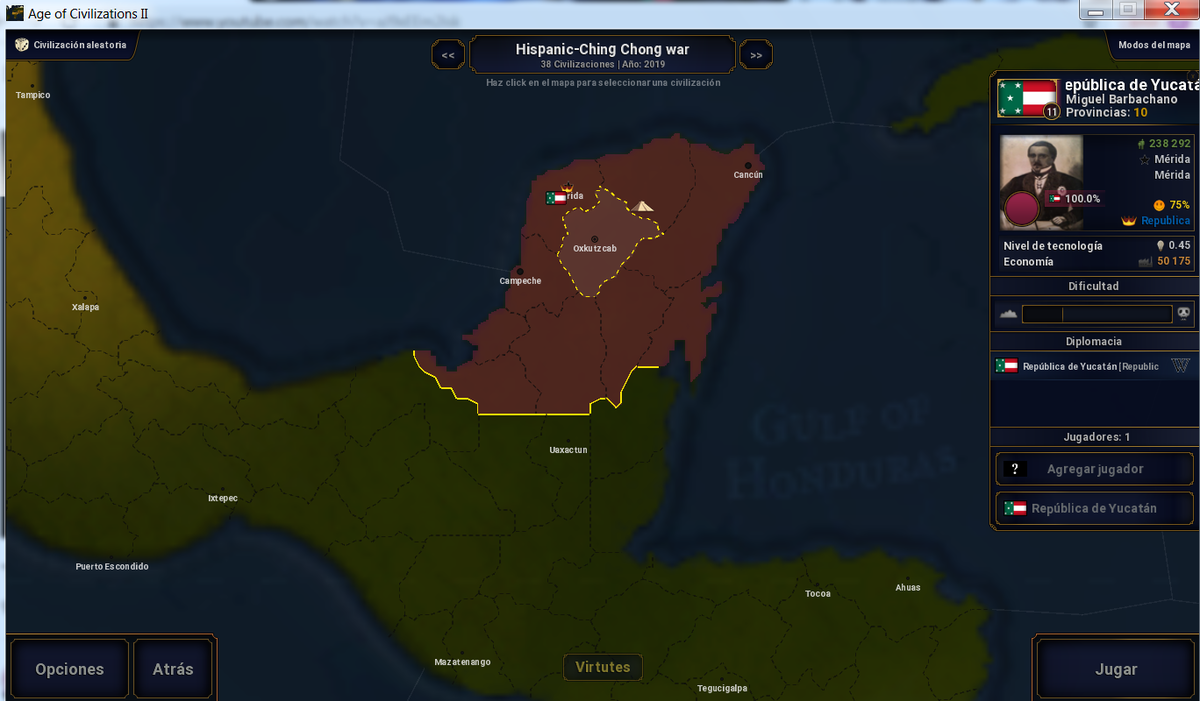Click the crown capital icon over Mérida
The height and width of the screenshot is (701, 1200).
coord(568,187)
